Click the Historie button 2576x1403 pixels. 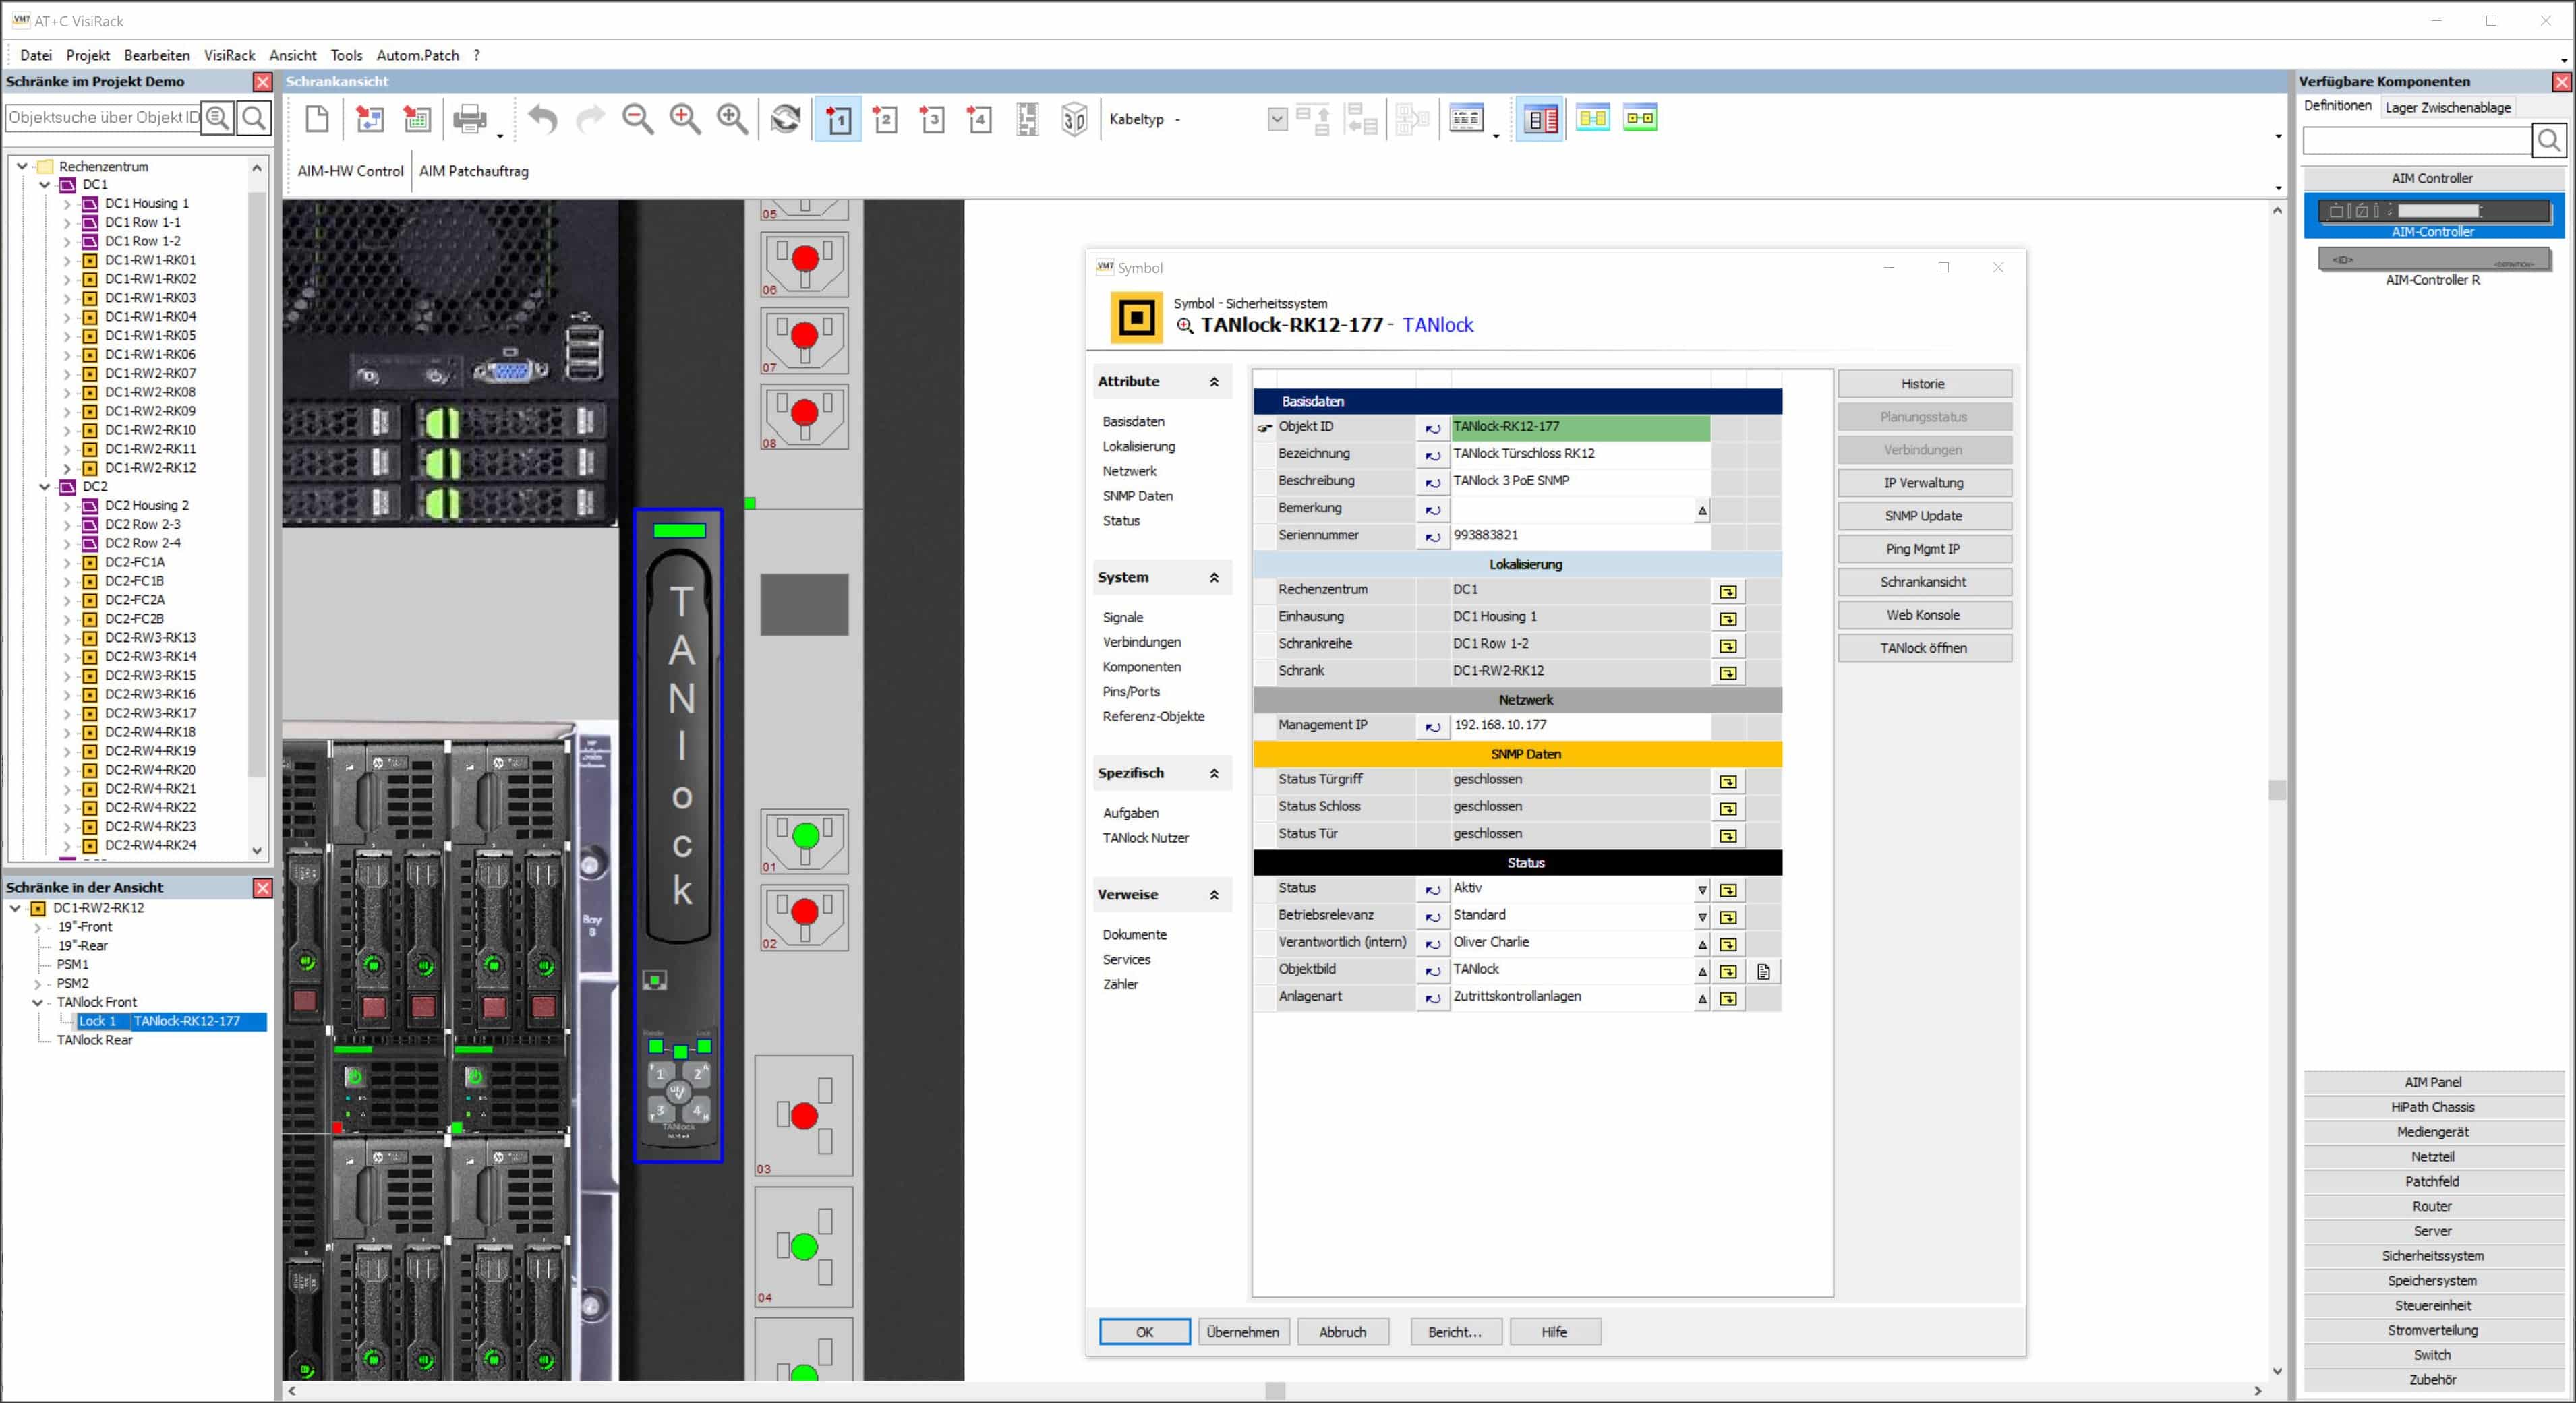(1923, 384)
